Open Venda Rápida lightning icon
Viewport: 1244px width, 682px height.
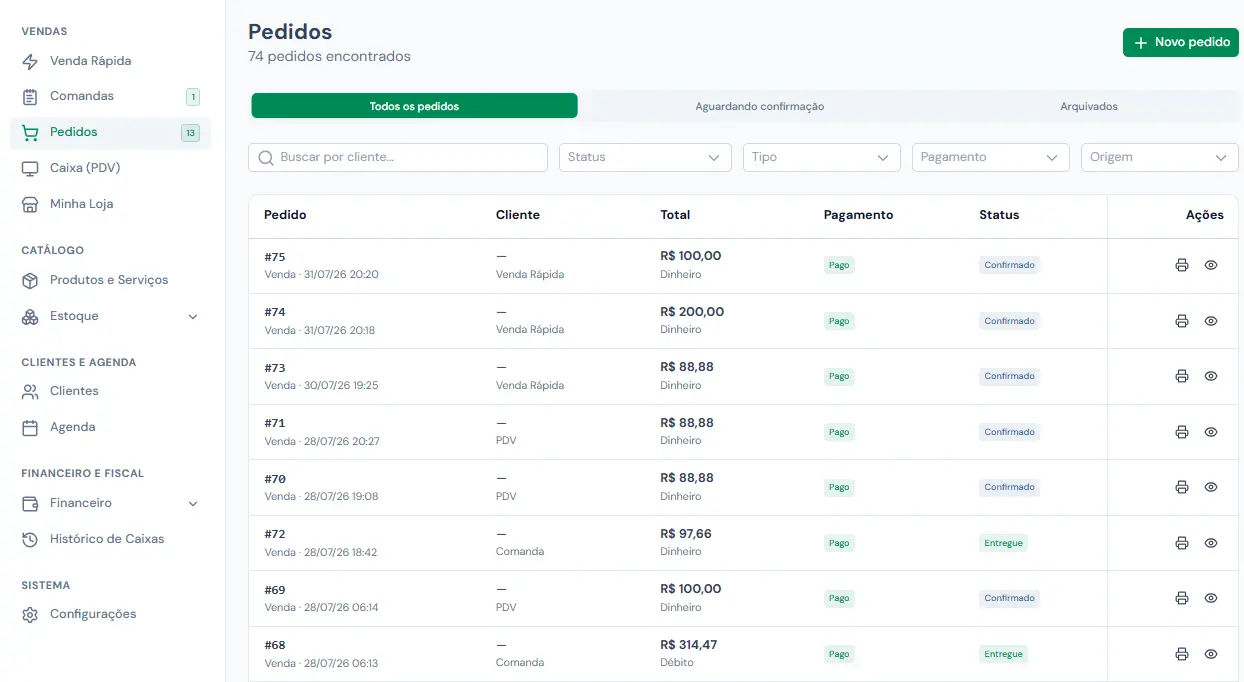(x=30, y=61)
